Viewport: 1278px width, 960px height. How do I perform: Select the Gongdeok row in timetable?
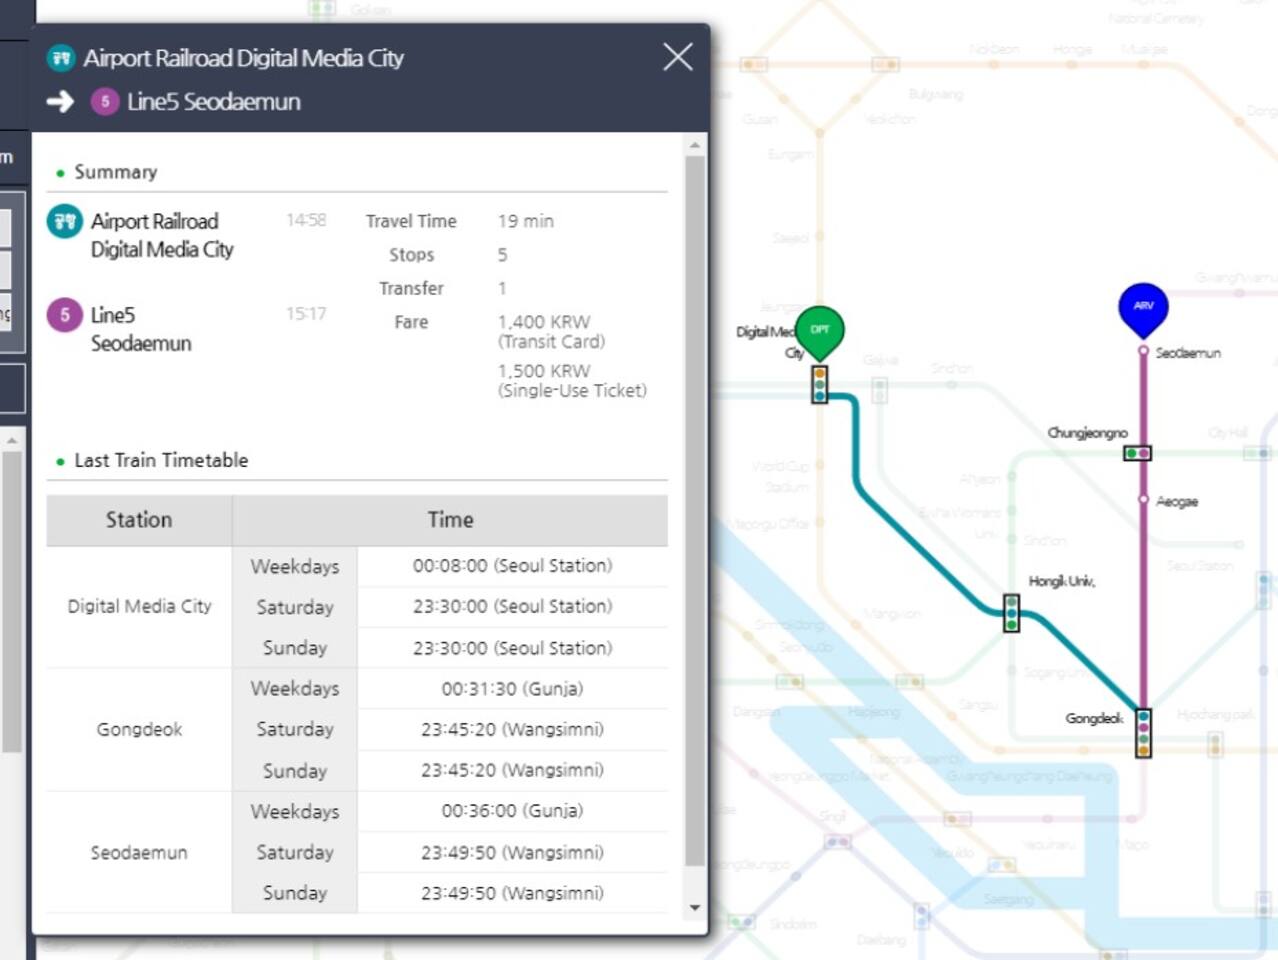[139, 729]
